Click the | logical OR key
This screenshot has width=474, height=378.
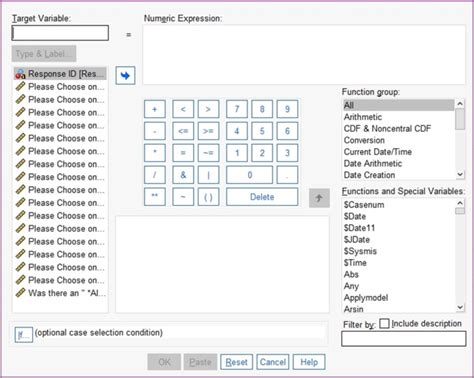[208, 175]
